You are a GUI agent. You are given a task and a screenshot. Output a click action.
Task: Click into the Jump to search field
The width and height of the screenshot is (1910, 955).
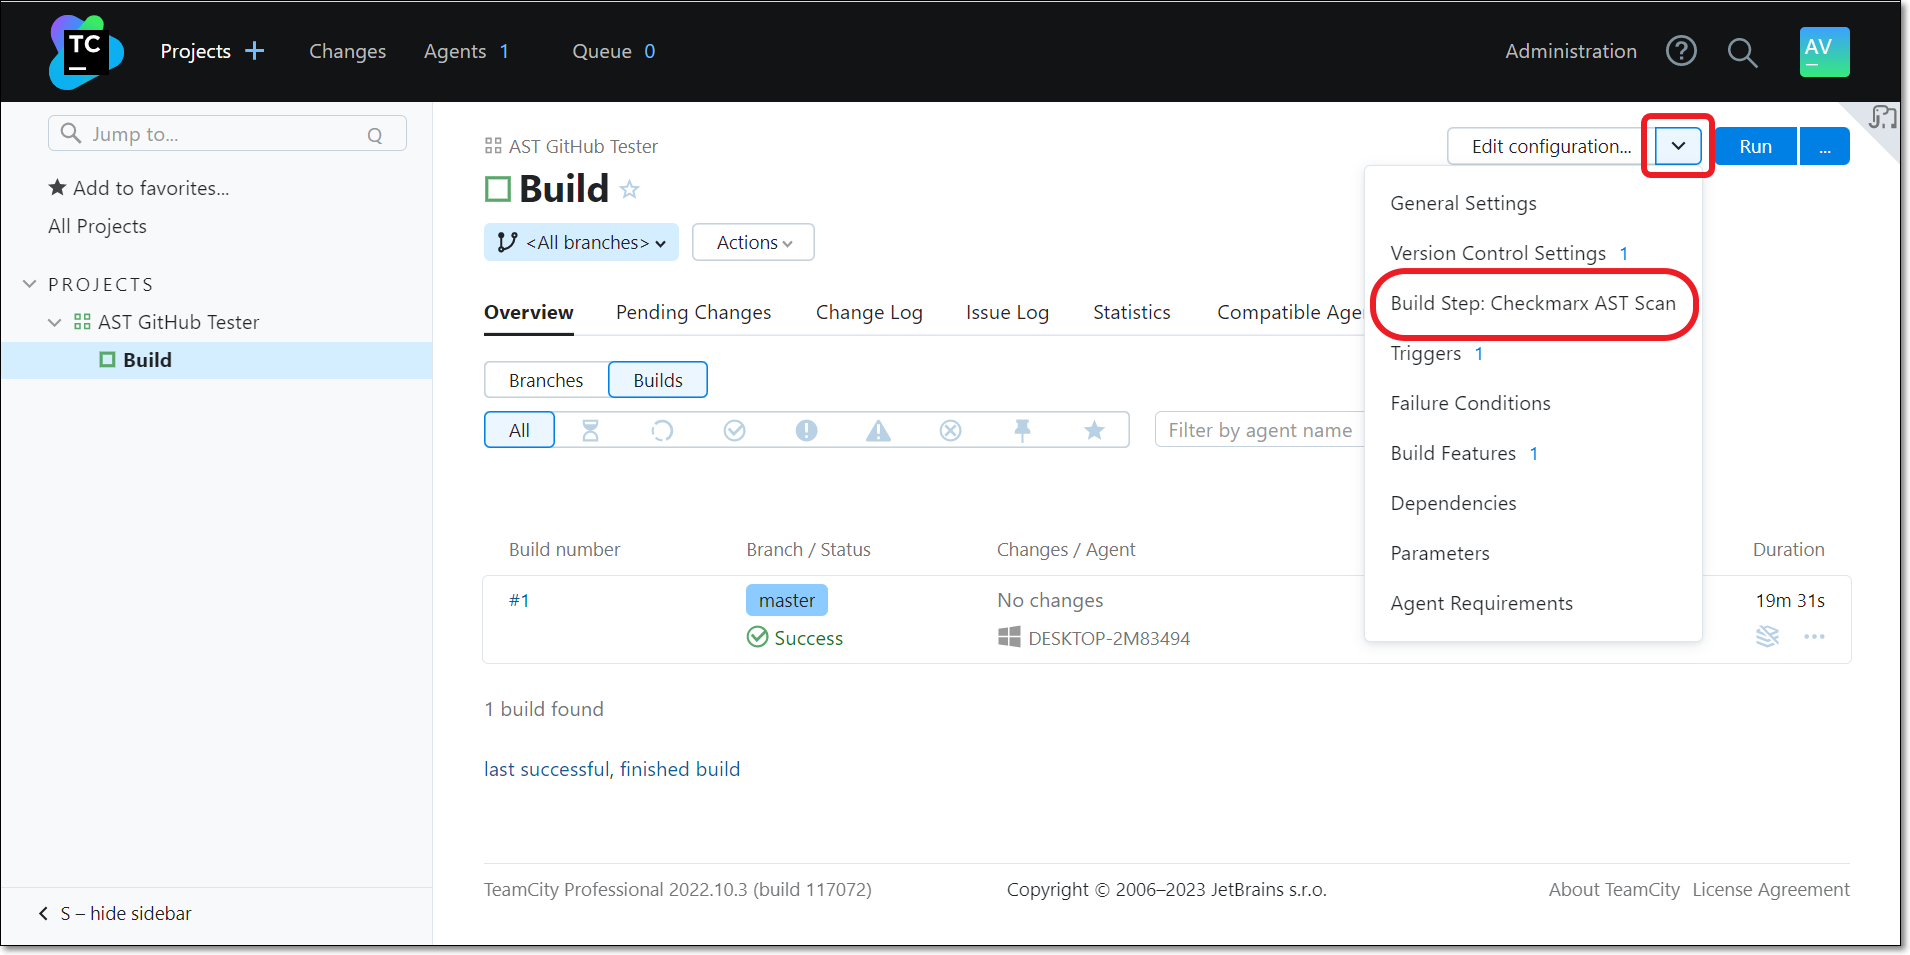pyautogui.click(x=227, y=134)
